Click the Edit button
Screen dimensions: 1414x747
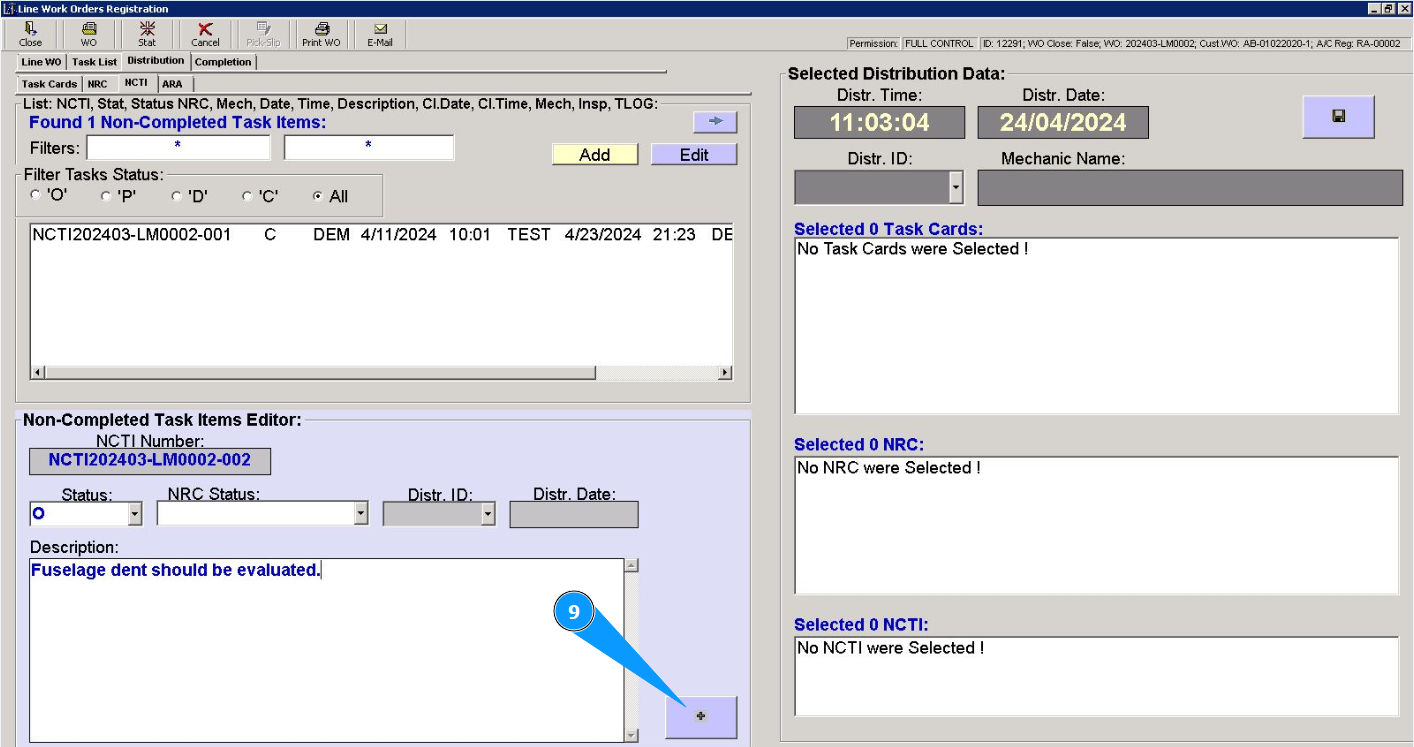(x=694, y=154)
